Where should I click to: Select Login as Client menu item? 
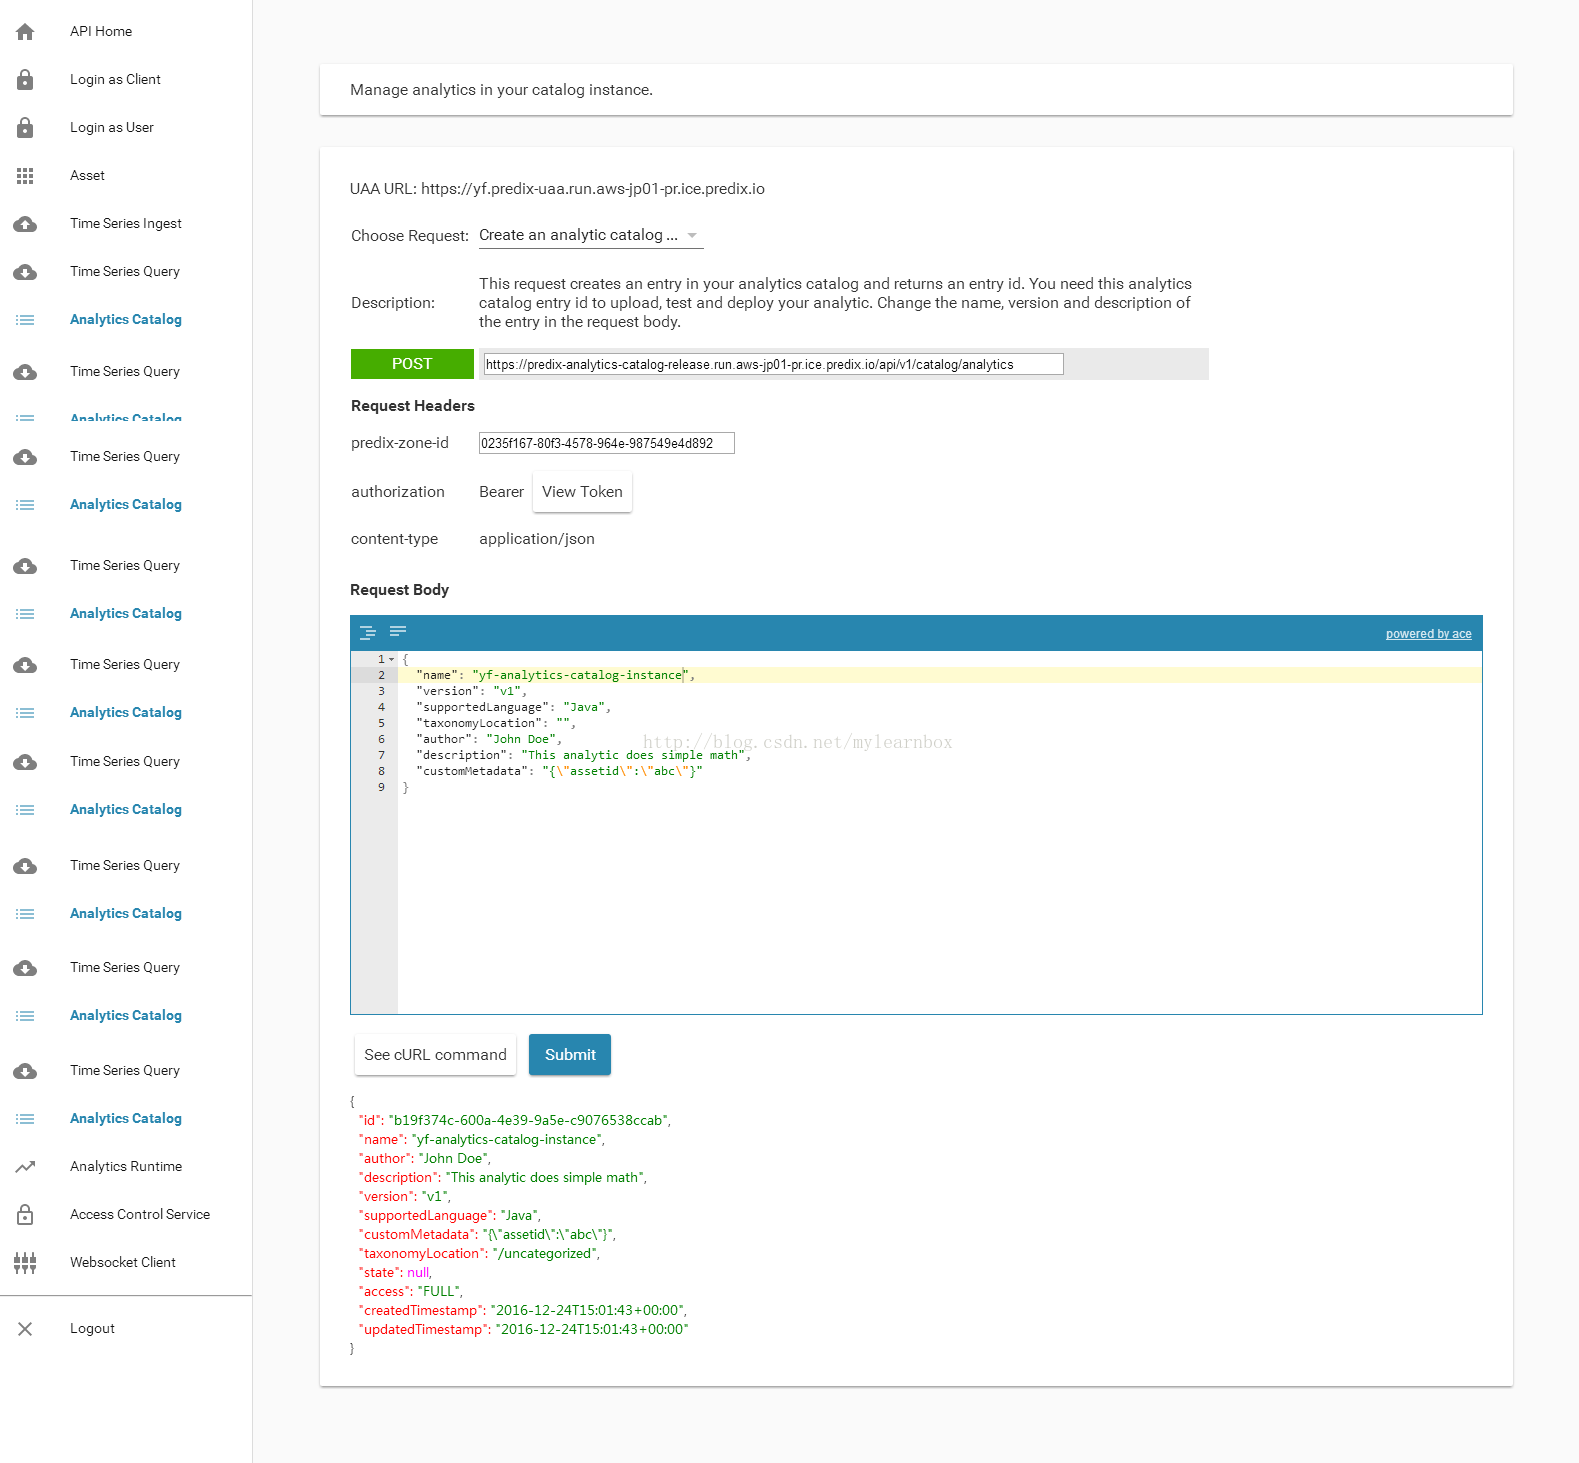tap(115, 80)
